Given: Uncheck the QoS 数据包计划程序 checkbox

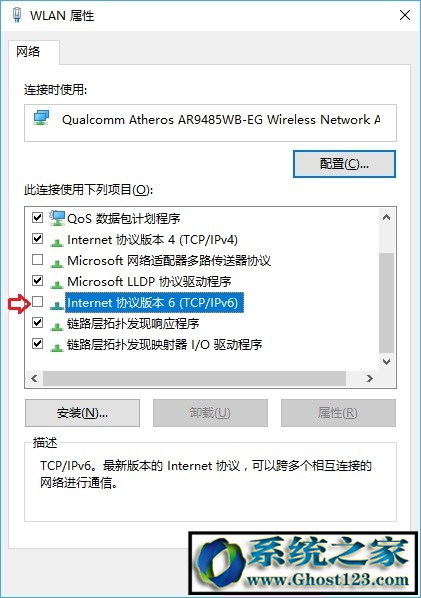Looking at the screenshot, I should tap(37, 218).
